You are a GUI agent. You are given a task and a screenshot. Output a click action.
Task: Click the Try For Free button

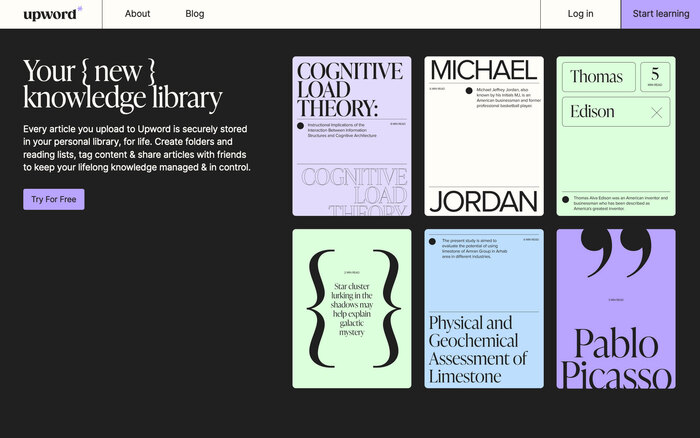tap(54, 199)
